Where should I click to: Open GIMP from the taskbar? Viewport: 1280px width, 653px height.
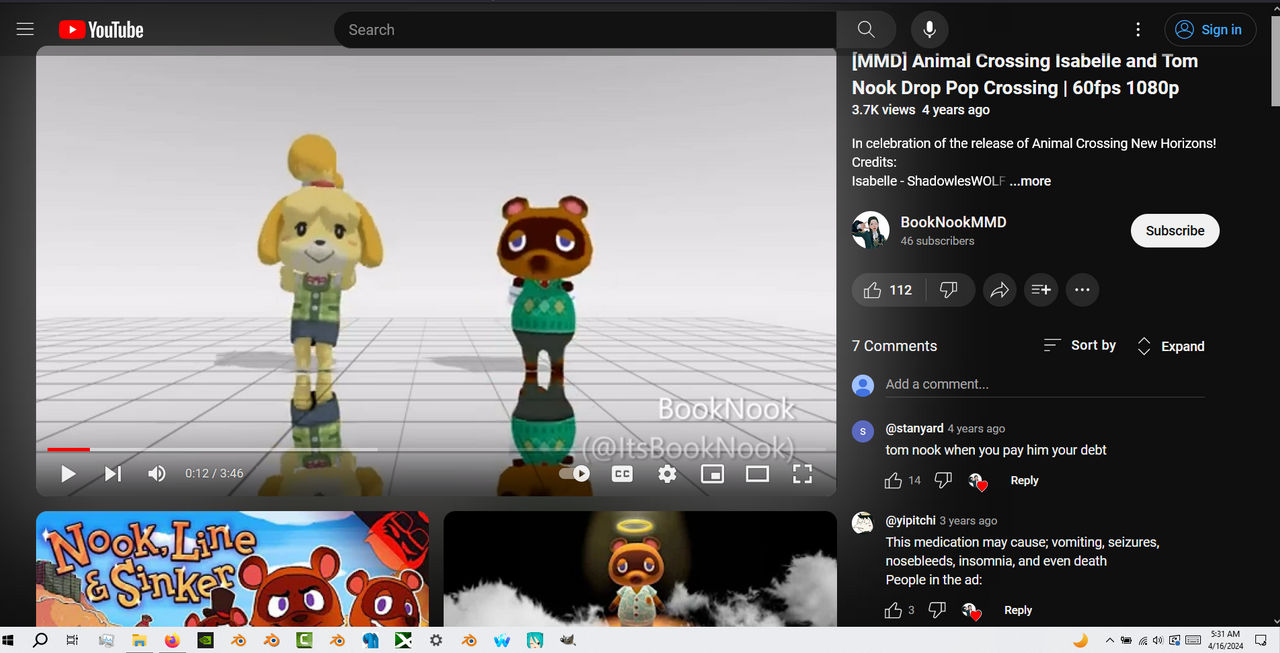[568, 640]
